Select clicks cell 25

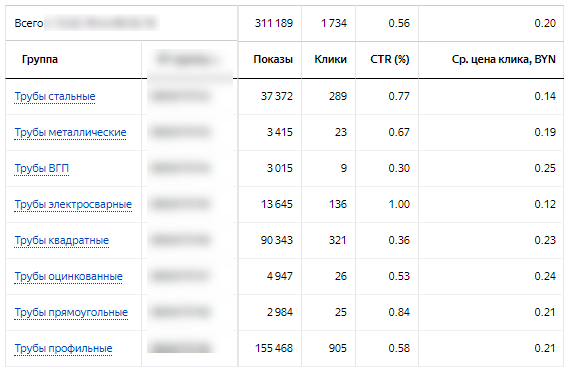point(341,313)
